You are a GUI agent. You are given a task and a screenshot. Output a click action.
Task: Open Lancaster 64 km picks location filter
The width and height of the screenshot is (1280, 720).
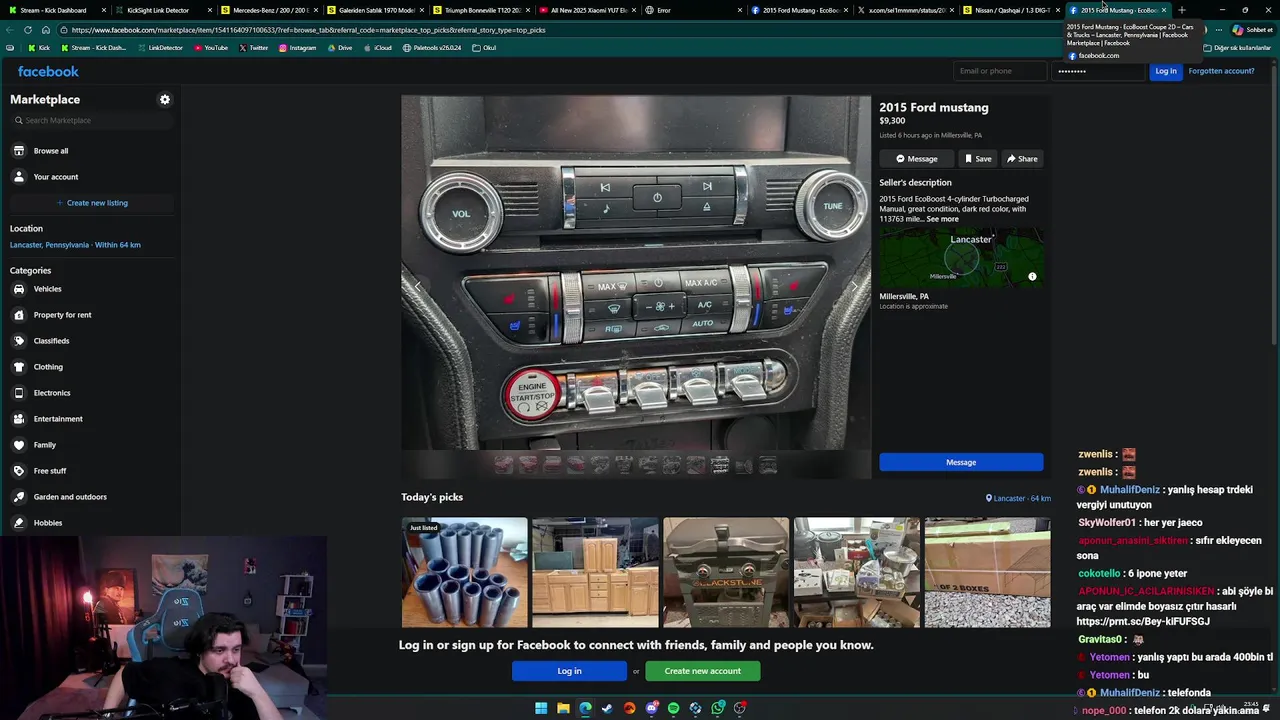(1018, 498)
